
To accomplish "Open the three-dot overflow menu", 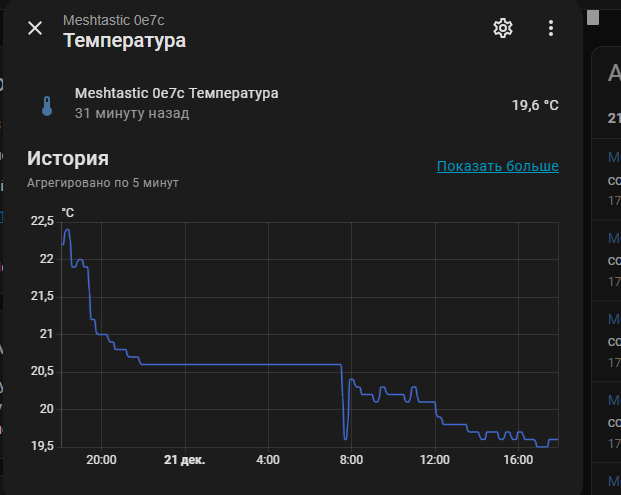I will 550,28.
